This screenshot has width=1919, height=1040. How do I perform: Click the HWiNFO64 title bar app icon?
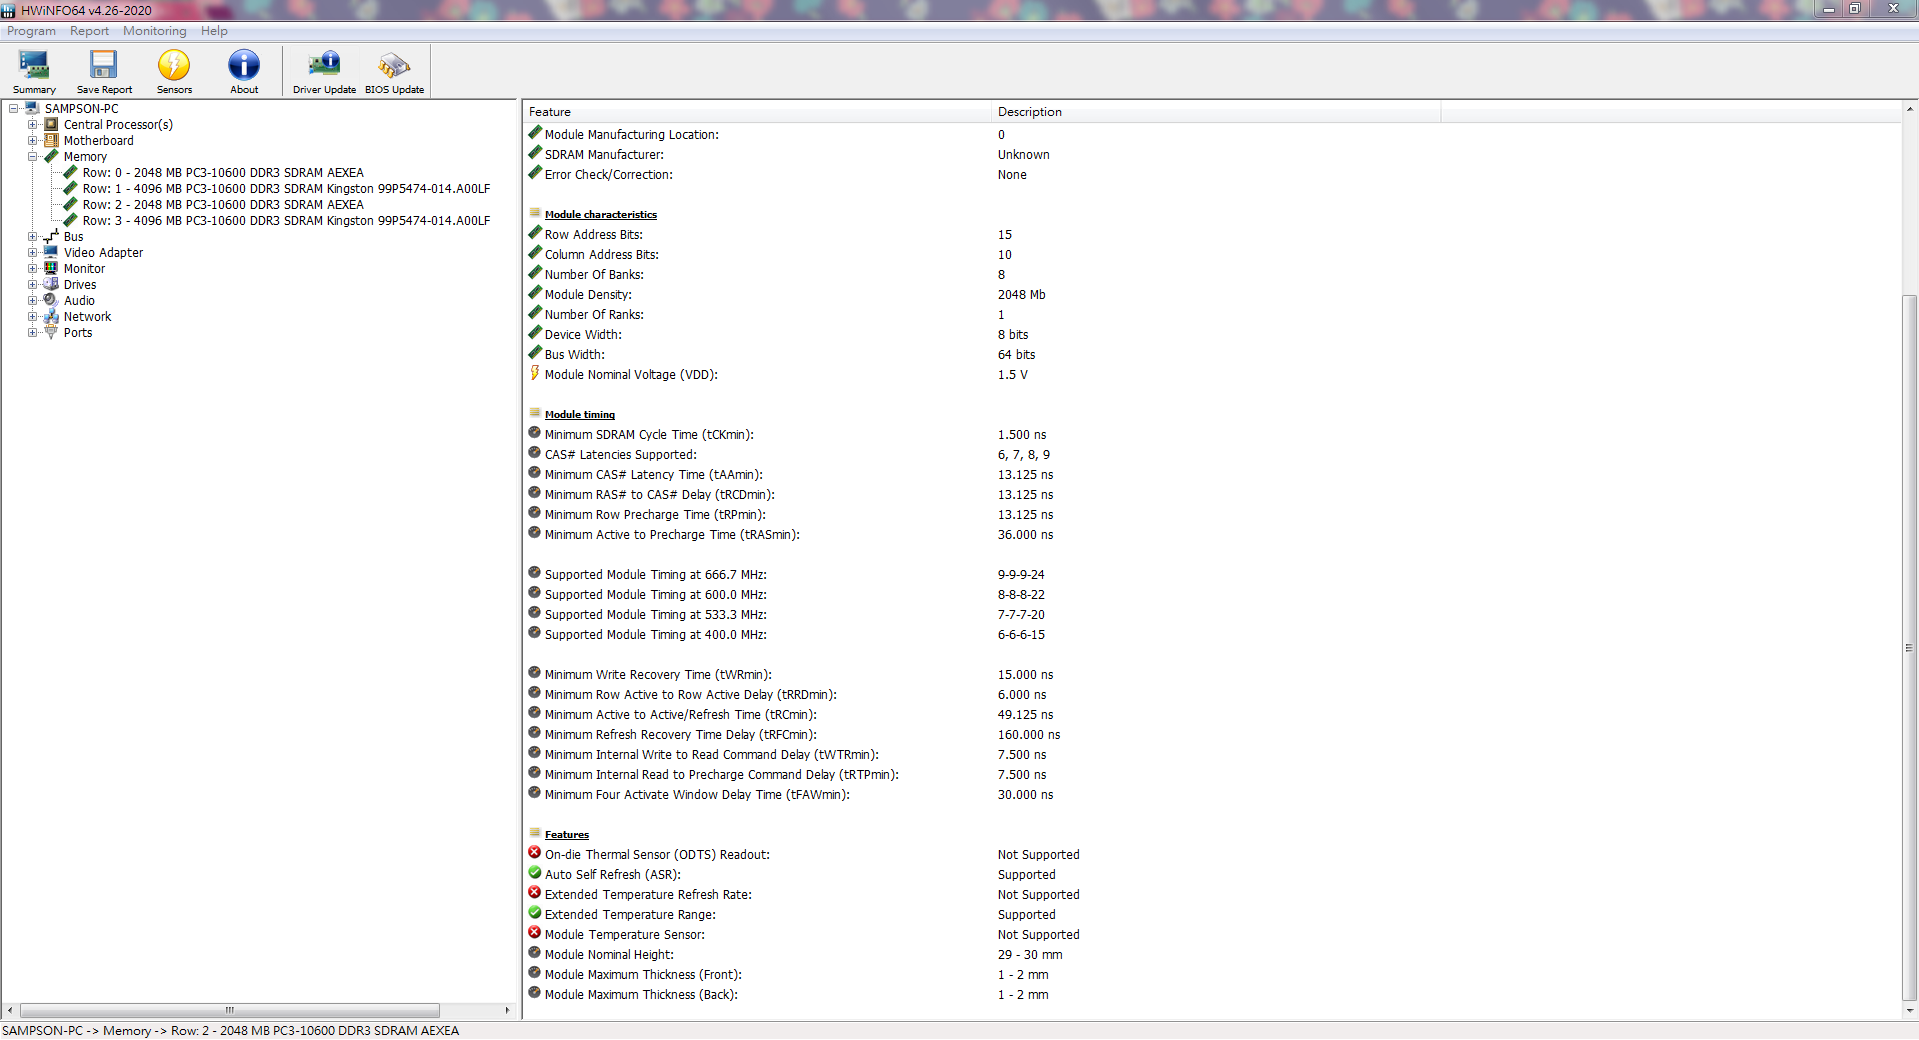tap(9, 10)
